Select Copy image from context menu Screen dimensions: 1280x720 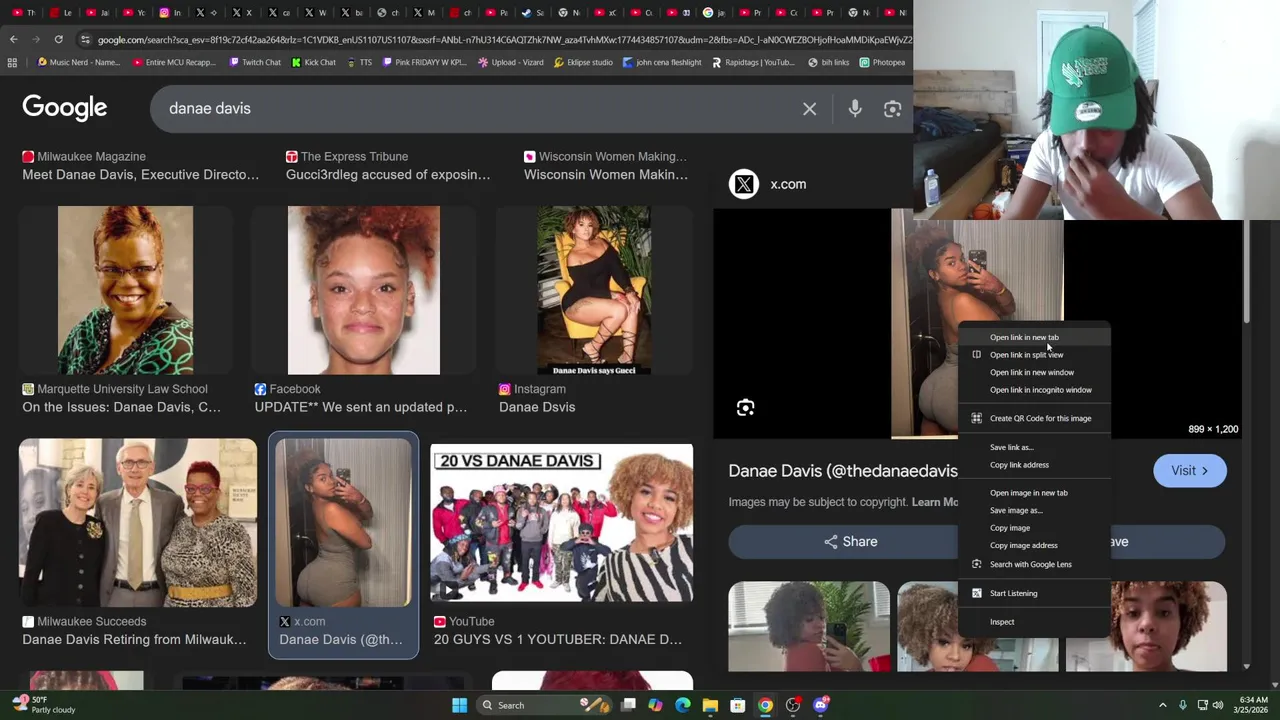click(1034, 528)
